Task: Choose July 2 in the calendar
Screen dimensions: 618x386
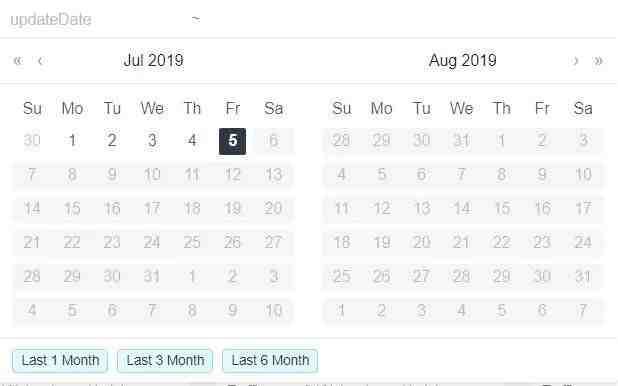Action: (x=112, y=141)
